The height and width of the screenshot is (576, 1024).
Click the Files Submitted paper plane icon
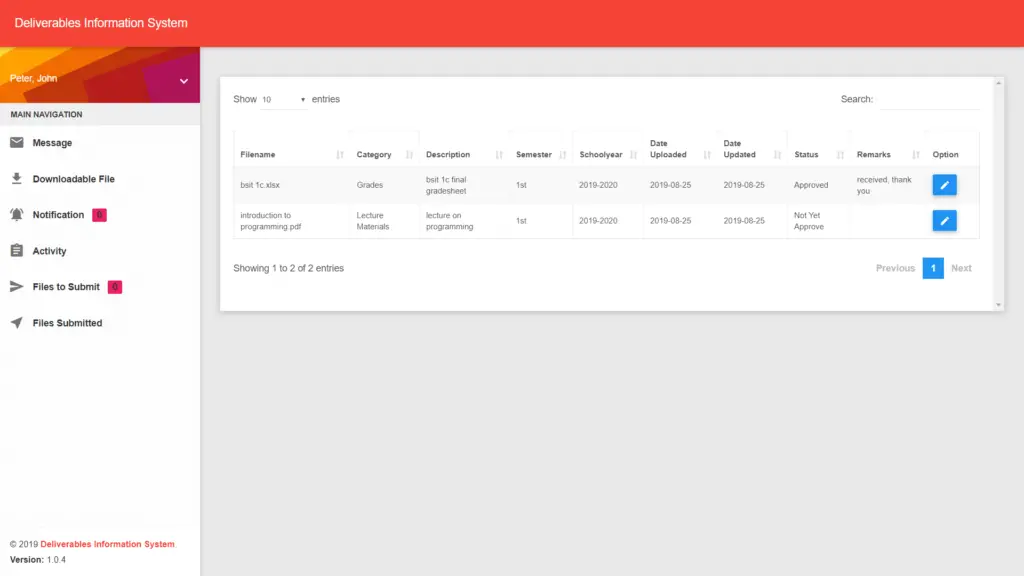point(17,322)
